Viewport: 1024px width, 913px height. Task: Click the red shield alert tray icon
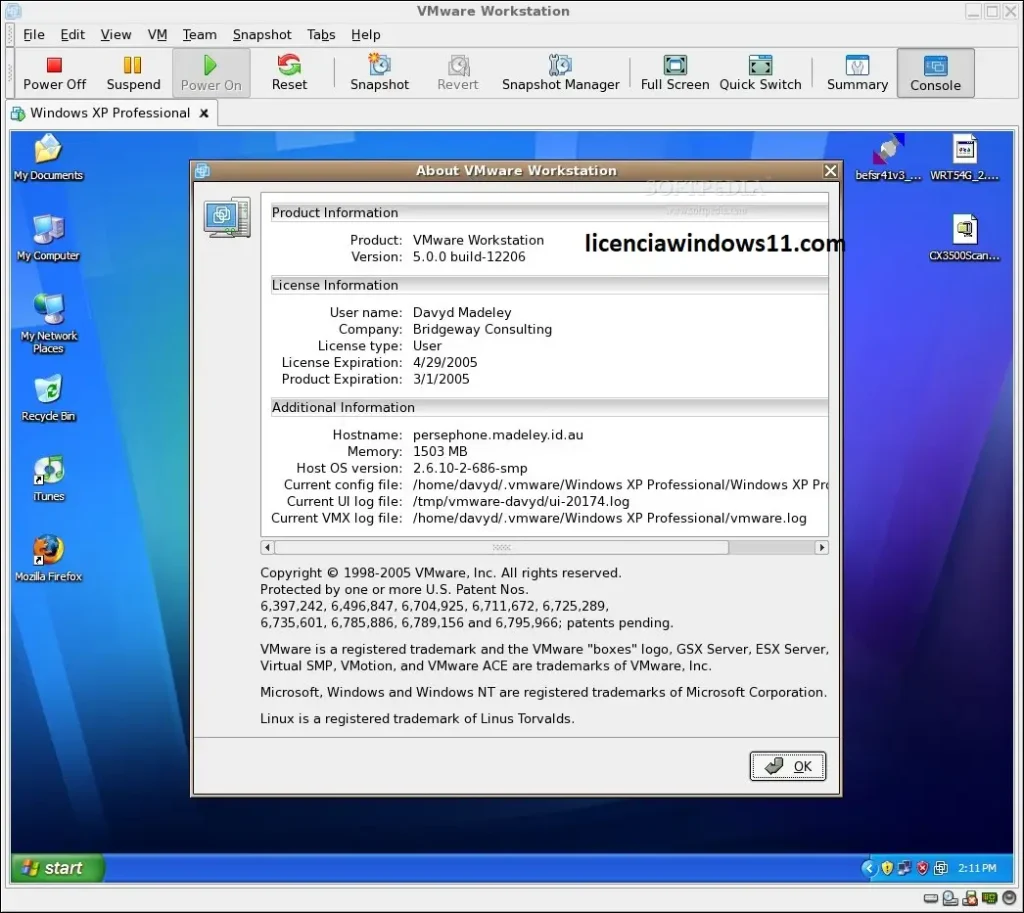point(922,868)
